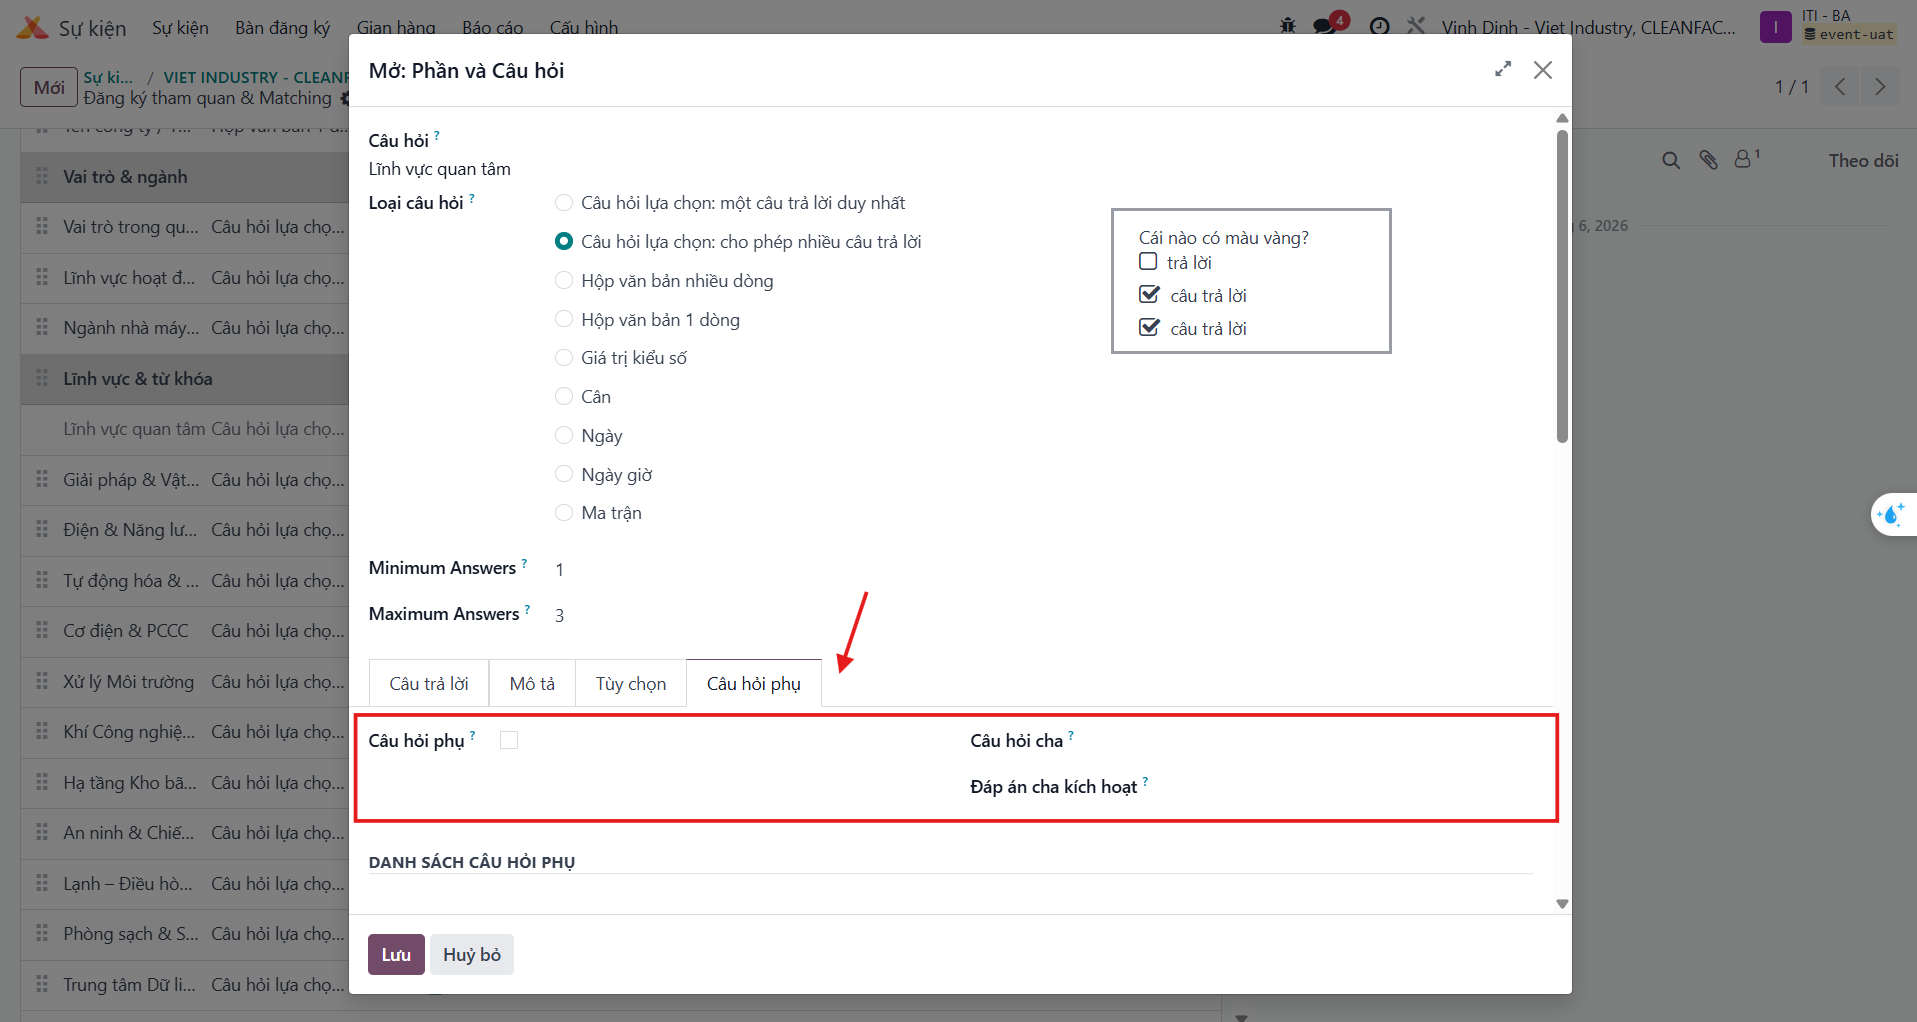Click the drag handle of Cơ điện & PCCC row
This screenshot has width=1917, height=1022.
point(42,630)
